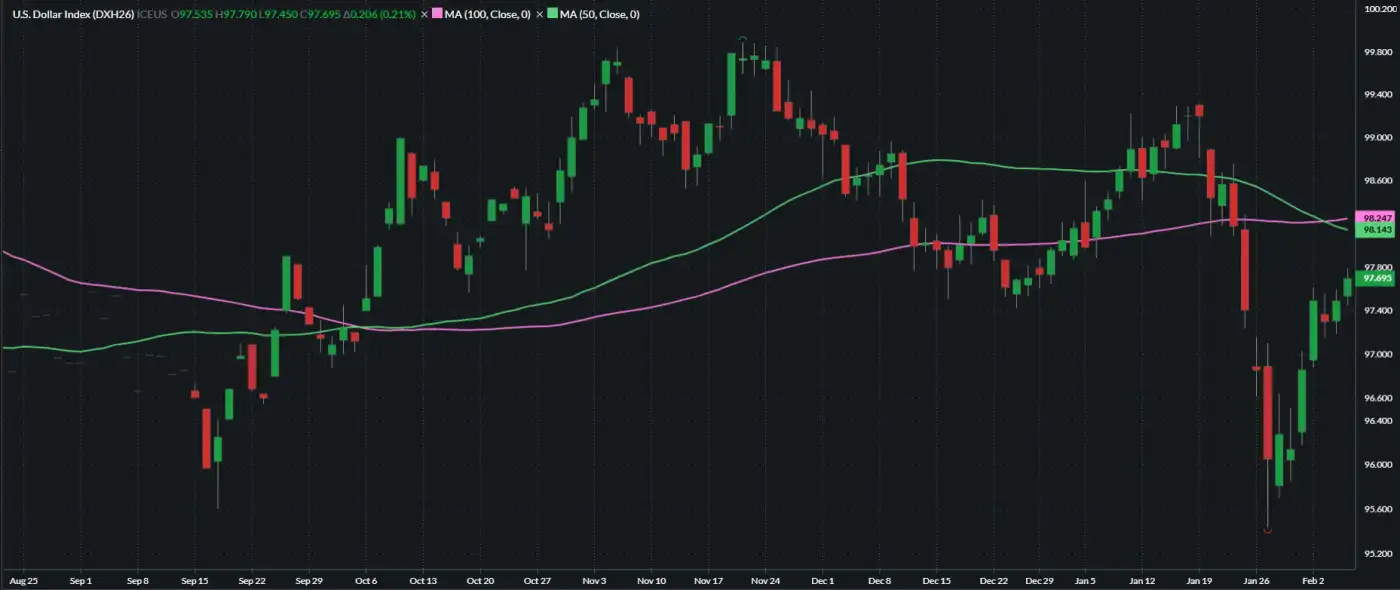The image size is (1400, 590).
Task: Click the high marker above November peak candle
Action: (x=742, y=39)
